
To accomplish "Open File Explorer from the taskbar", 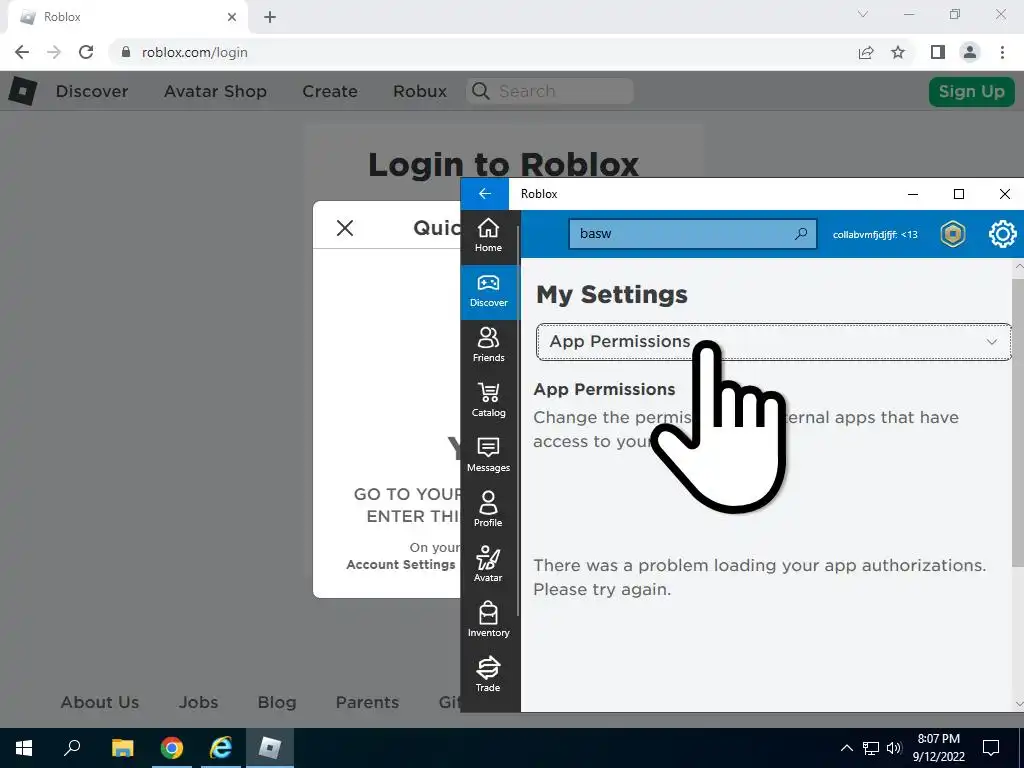I will (122, 748).
